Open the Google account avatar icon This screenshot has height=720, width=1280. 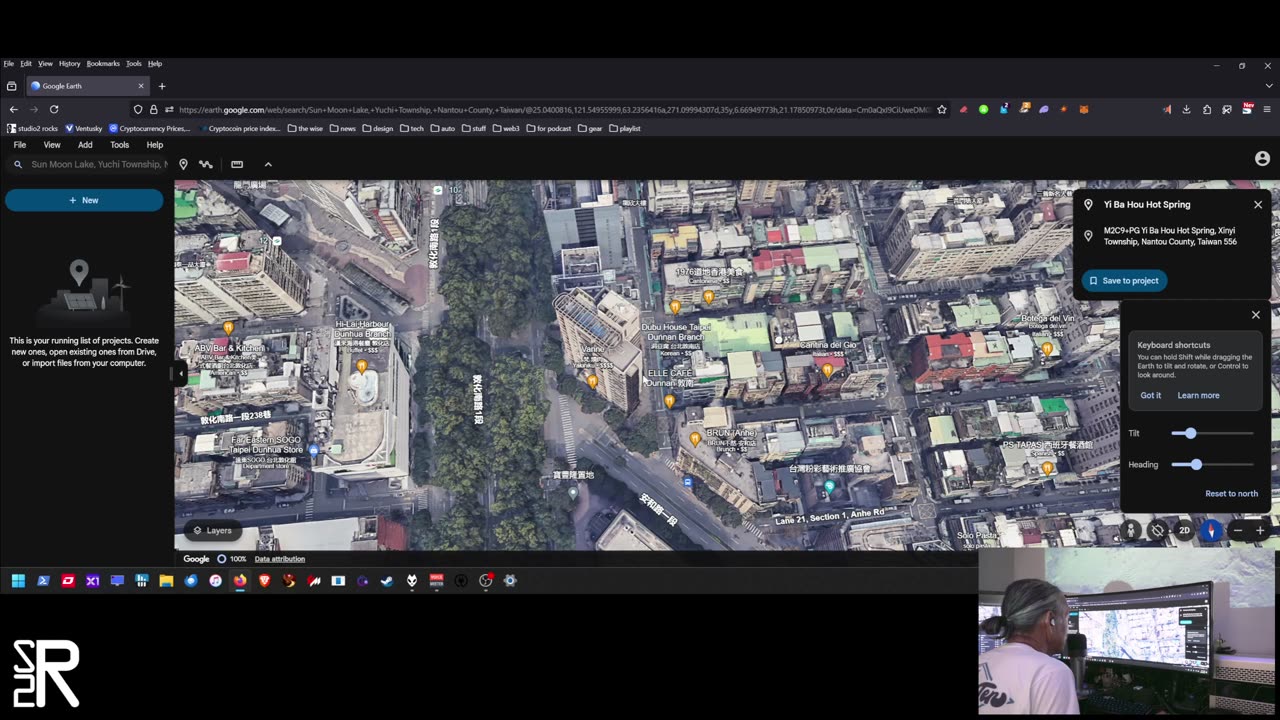point(1262,159)
